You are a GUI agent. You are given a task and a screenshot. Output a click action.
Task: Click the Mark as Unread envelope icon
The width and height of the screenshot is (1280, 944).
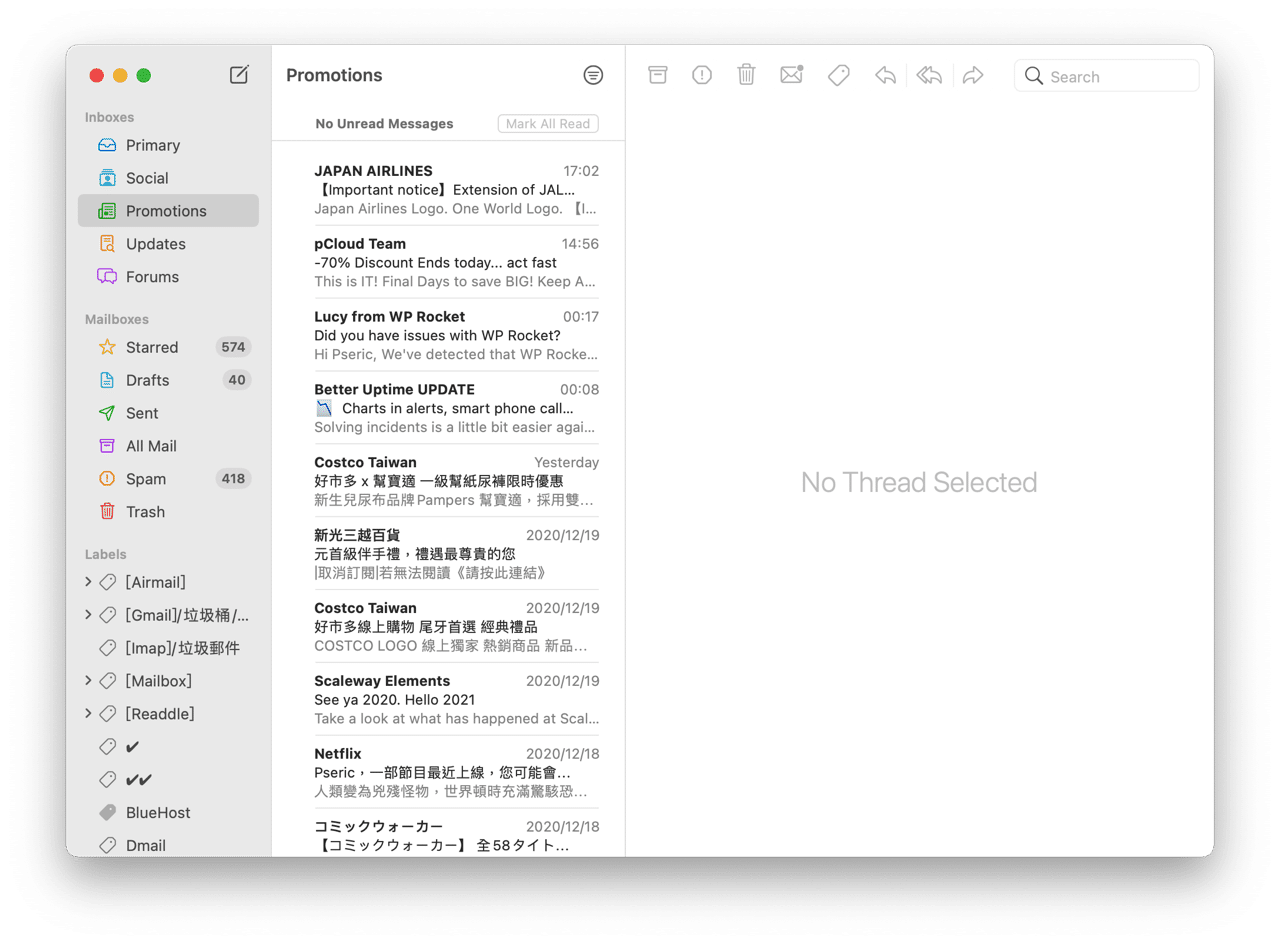(x=792, y=75)
